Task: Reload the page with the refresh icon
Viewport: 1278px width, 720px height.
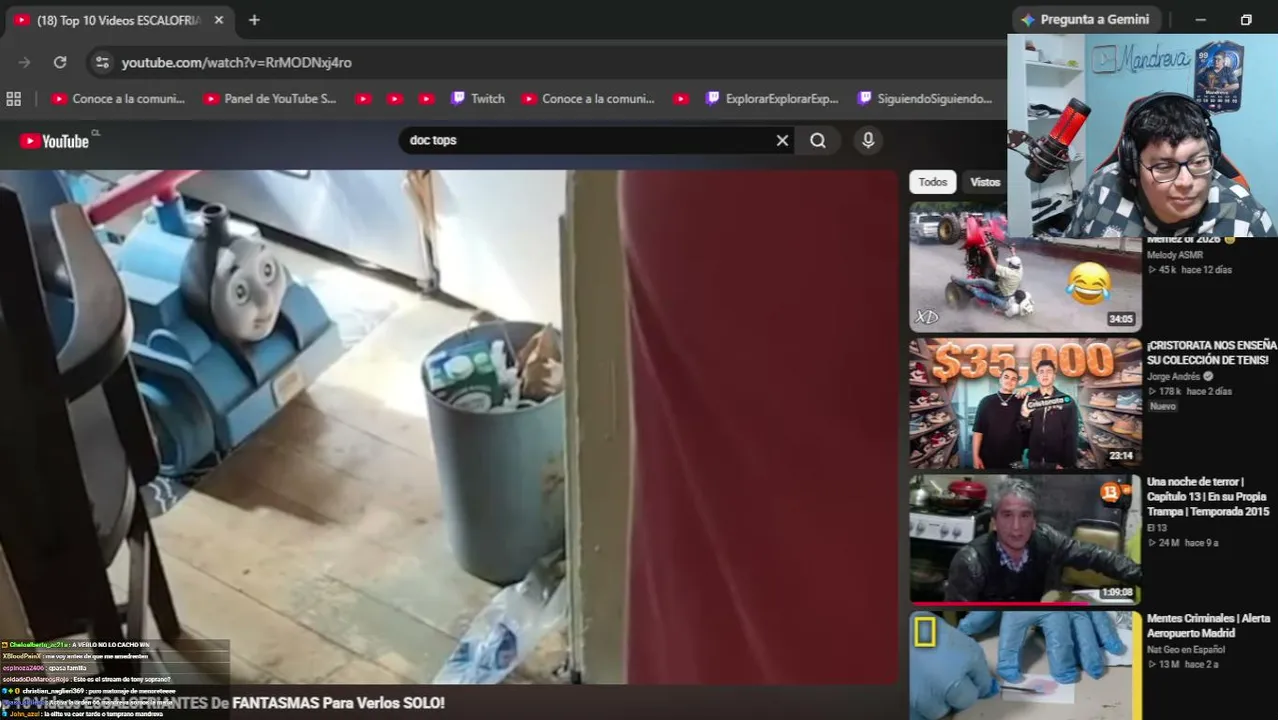Action: (x=60, y=62)
